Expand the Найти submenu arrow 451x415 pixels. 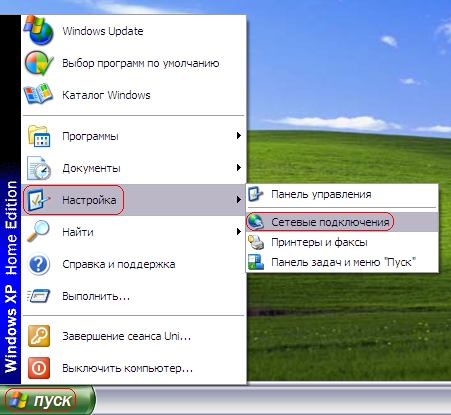tap(238, 231)
